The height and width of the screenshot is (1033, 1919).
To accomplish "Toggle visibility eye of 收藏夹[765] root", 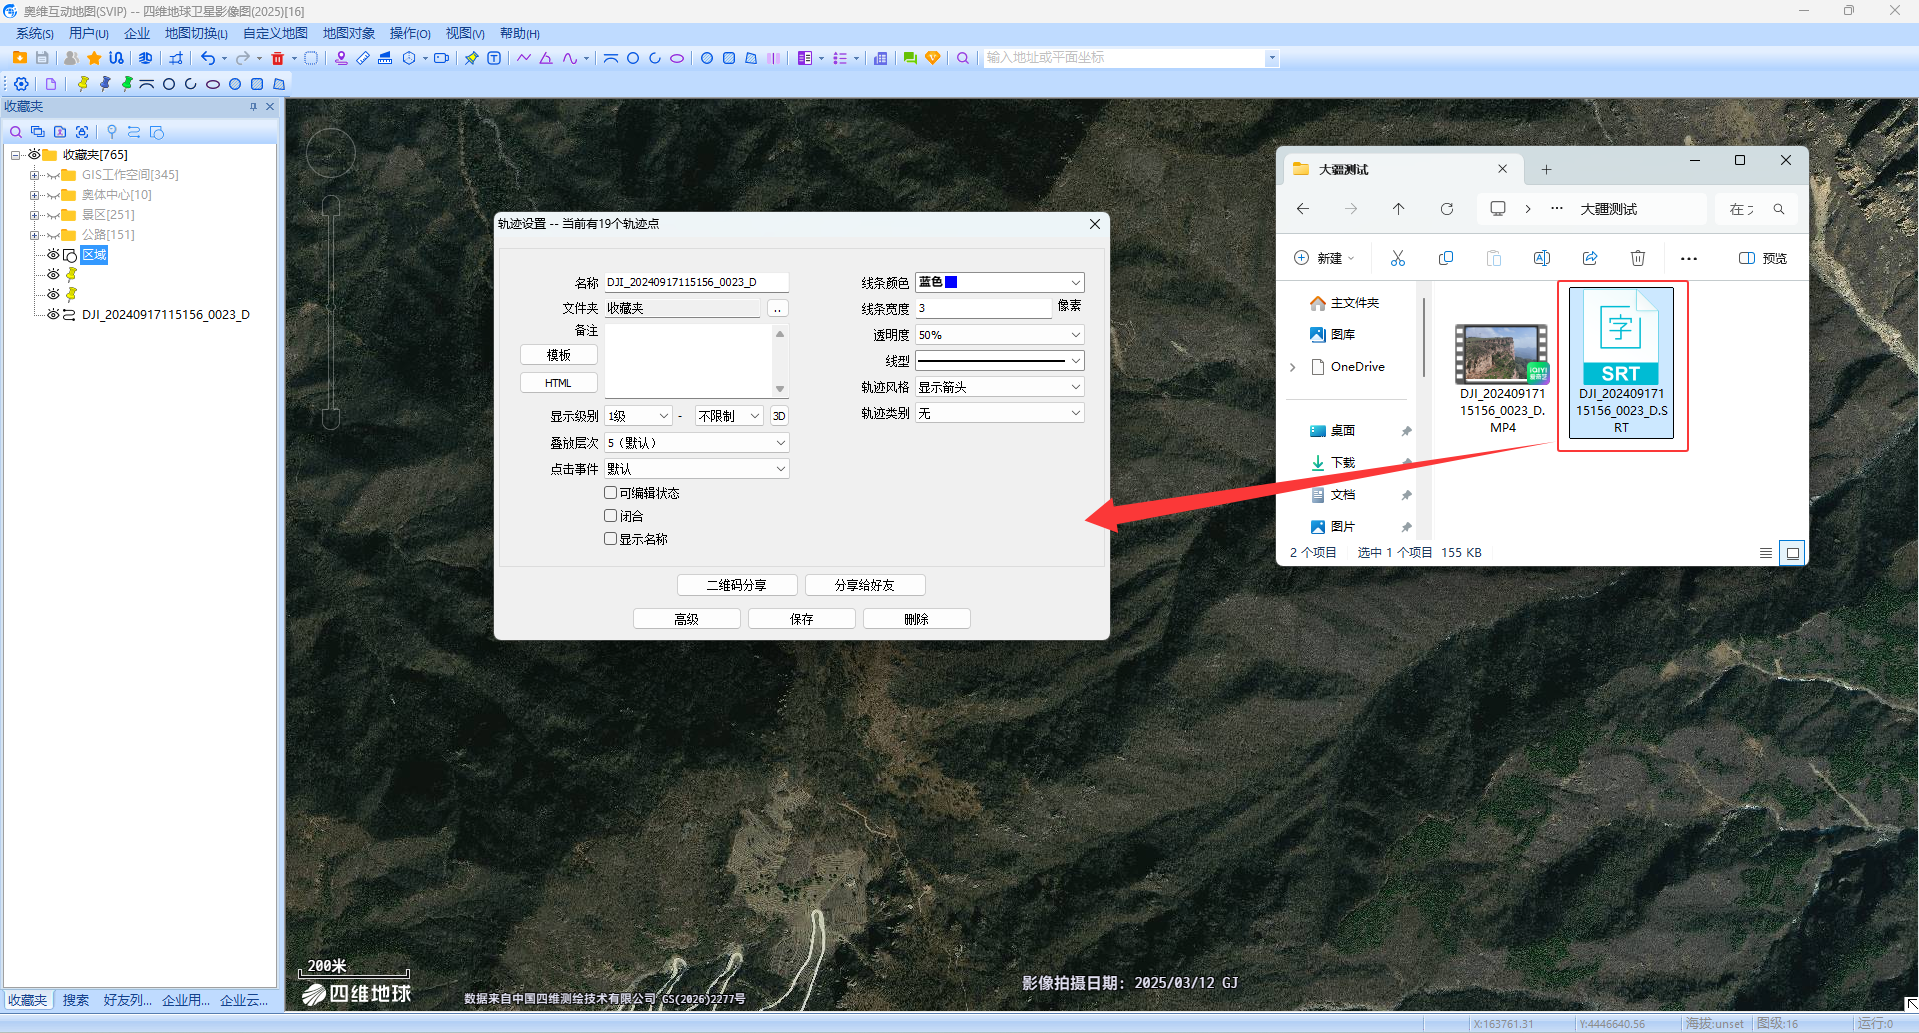I will pos(34,155).
